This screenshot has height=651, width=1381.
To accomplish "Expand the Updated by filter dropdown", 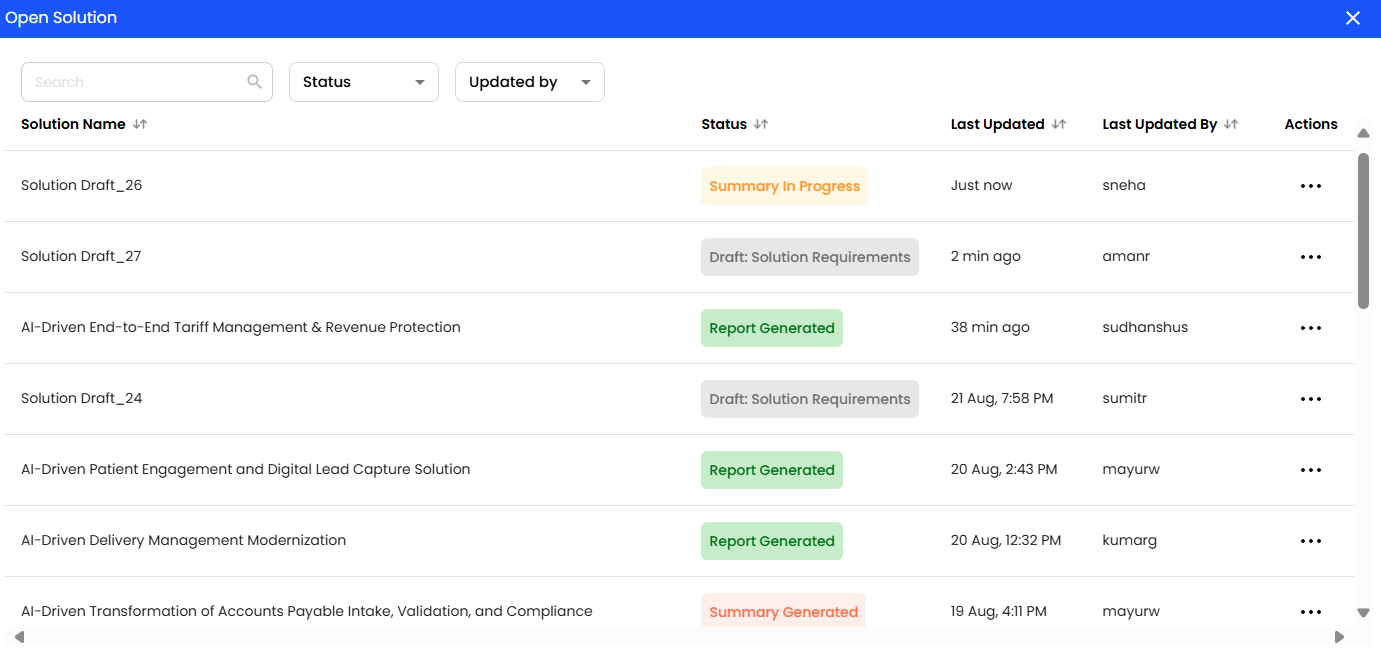I will pos(529,82).
